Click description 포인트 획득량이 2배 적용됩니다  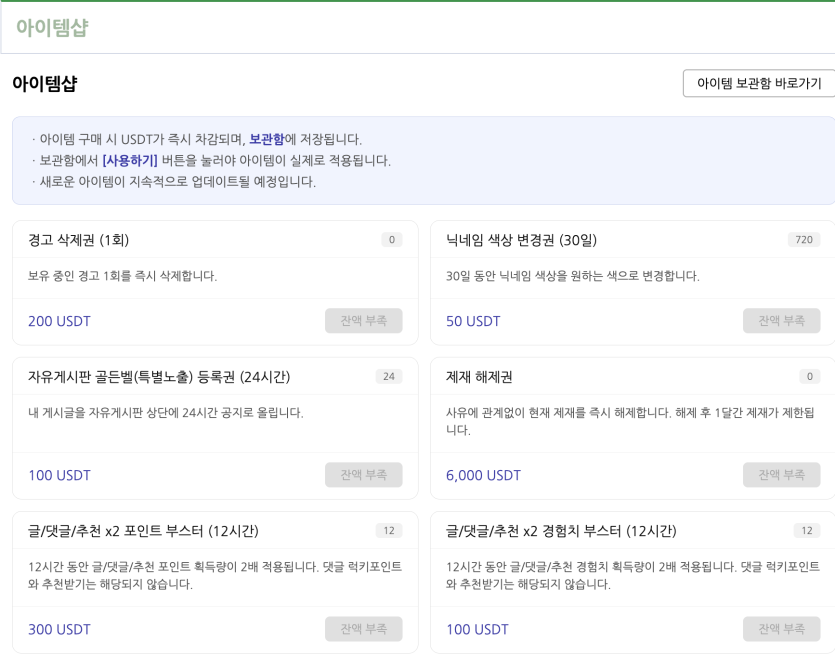tap(215, 575)
